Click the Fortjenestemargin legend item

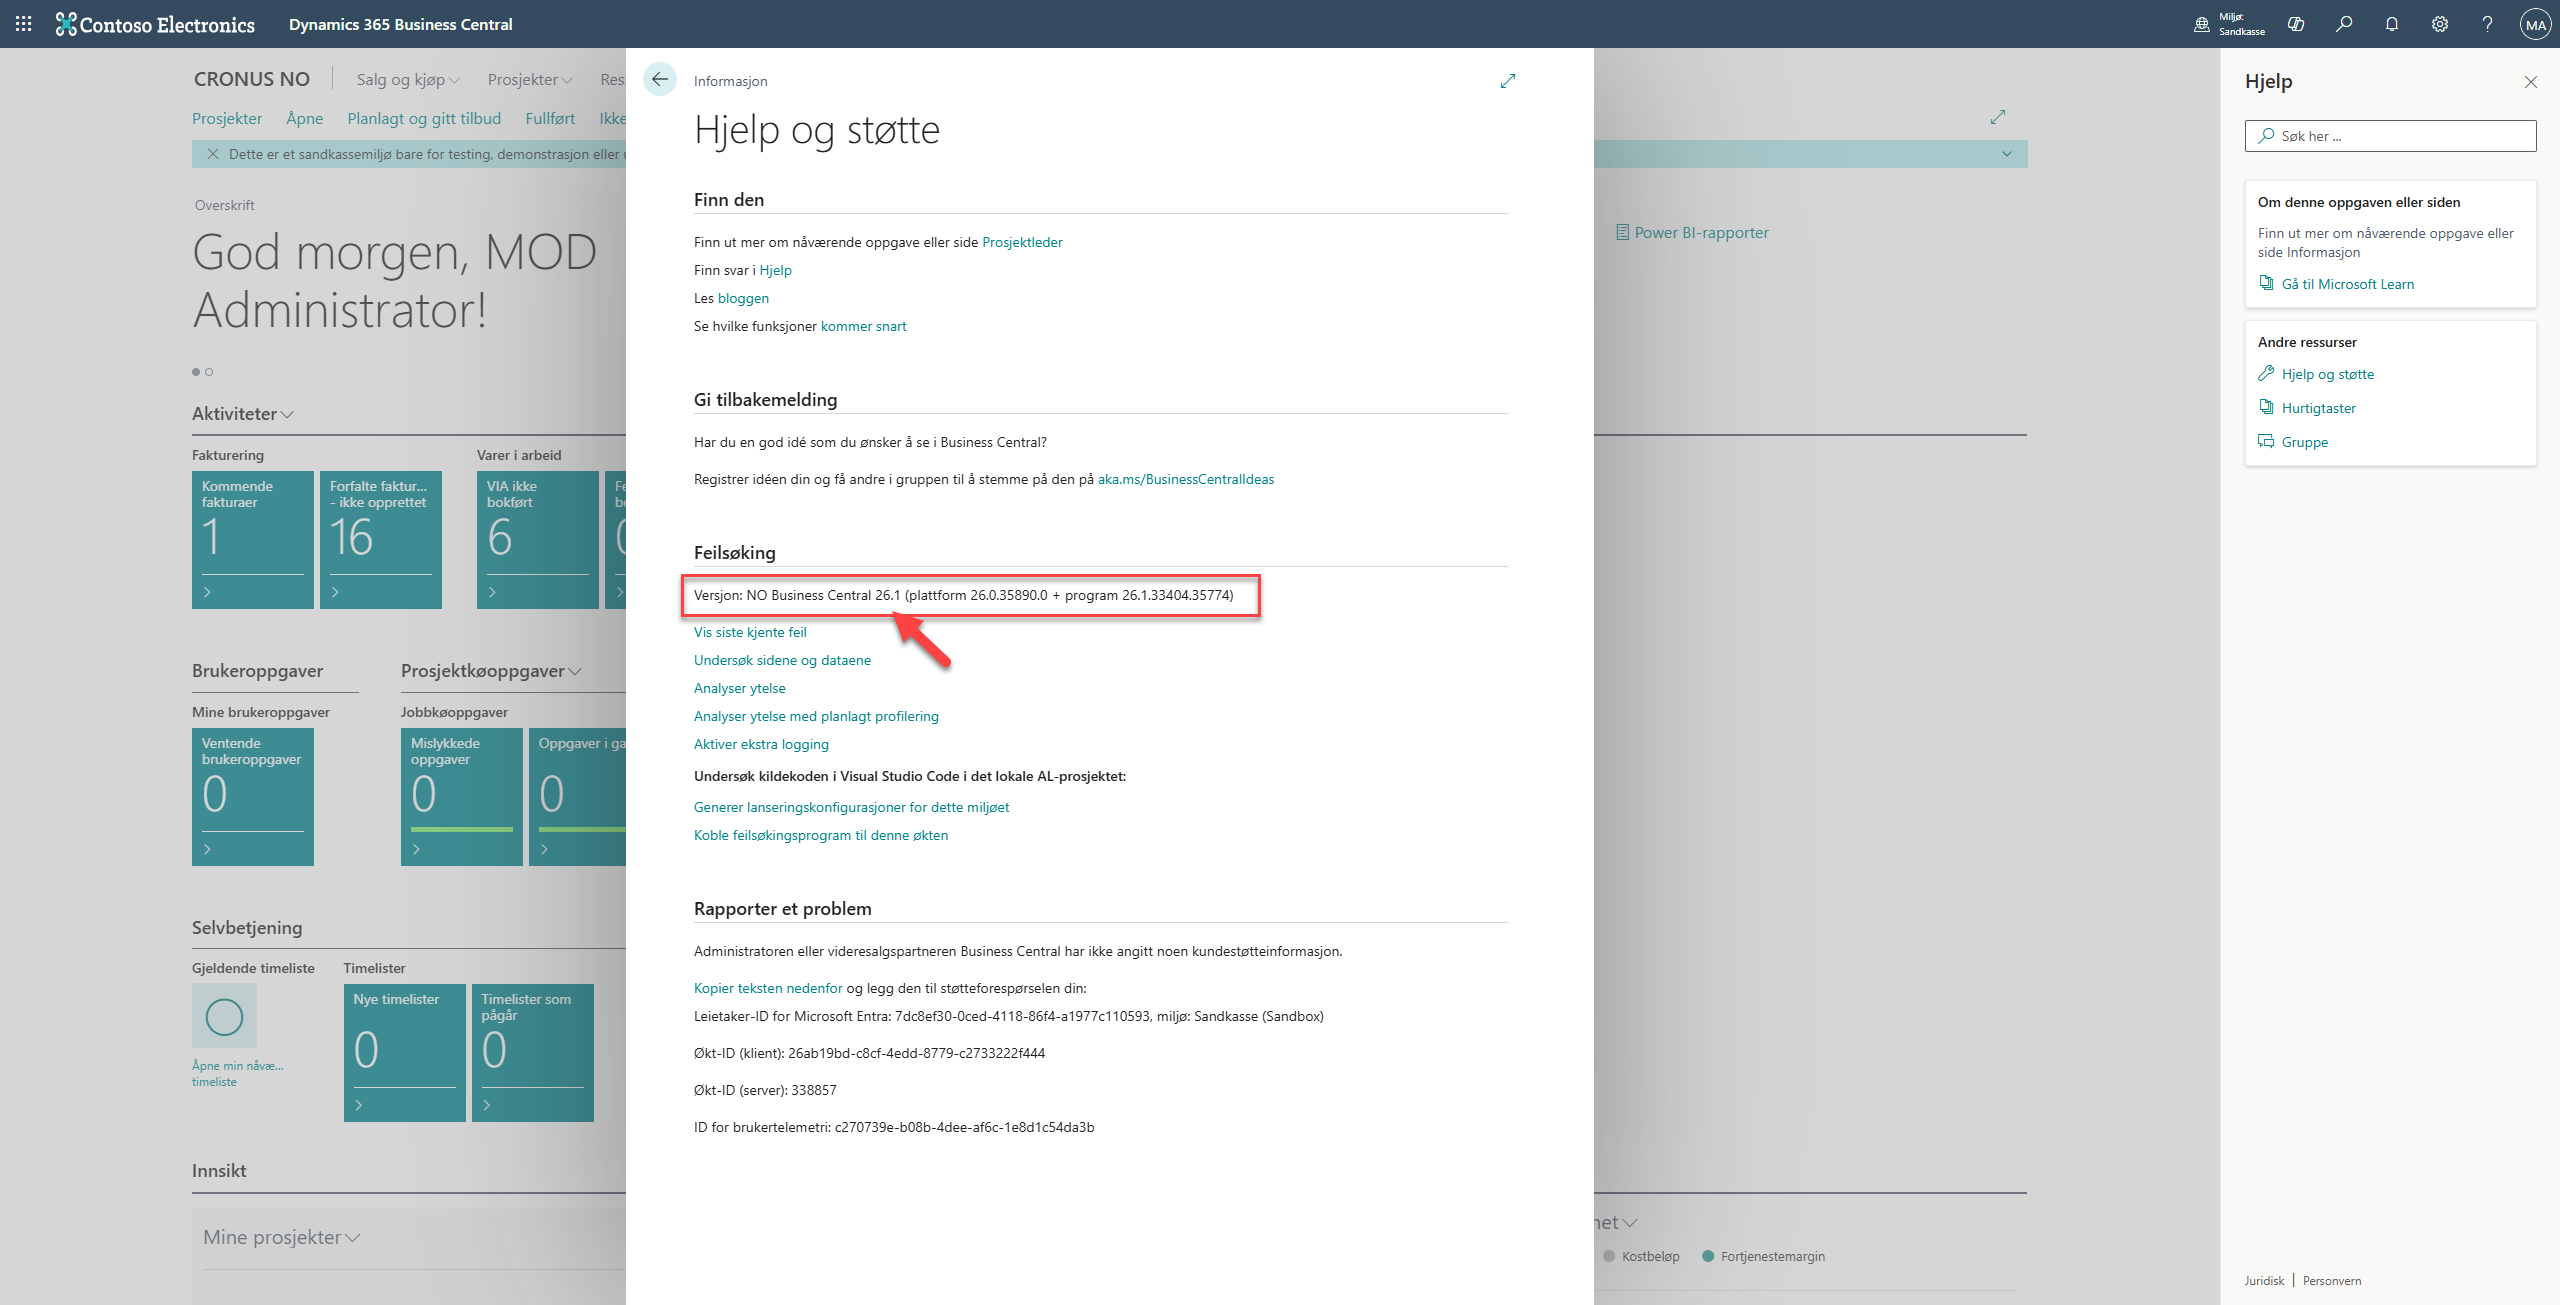click(1763, 1256)
